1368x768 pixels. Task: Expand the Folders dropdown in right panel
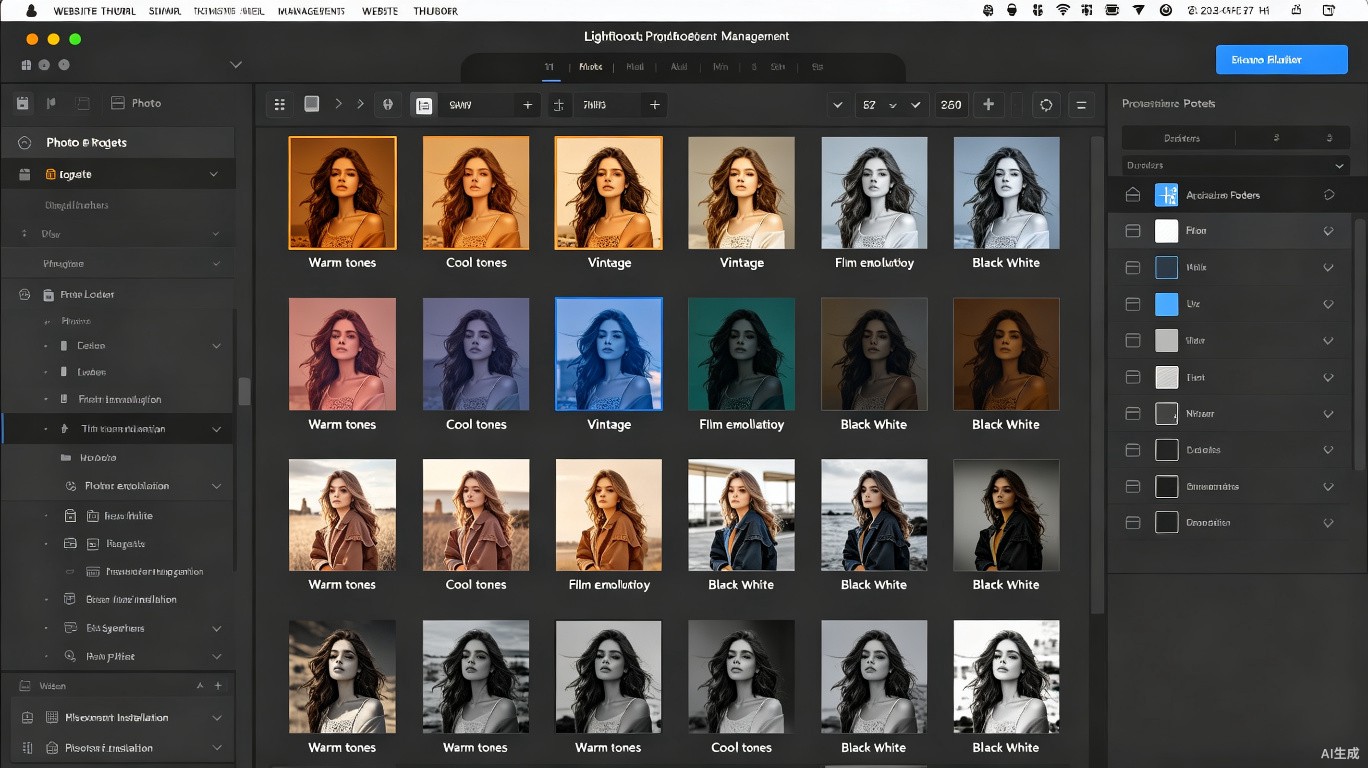1235,165
